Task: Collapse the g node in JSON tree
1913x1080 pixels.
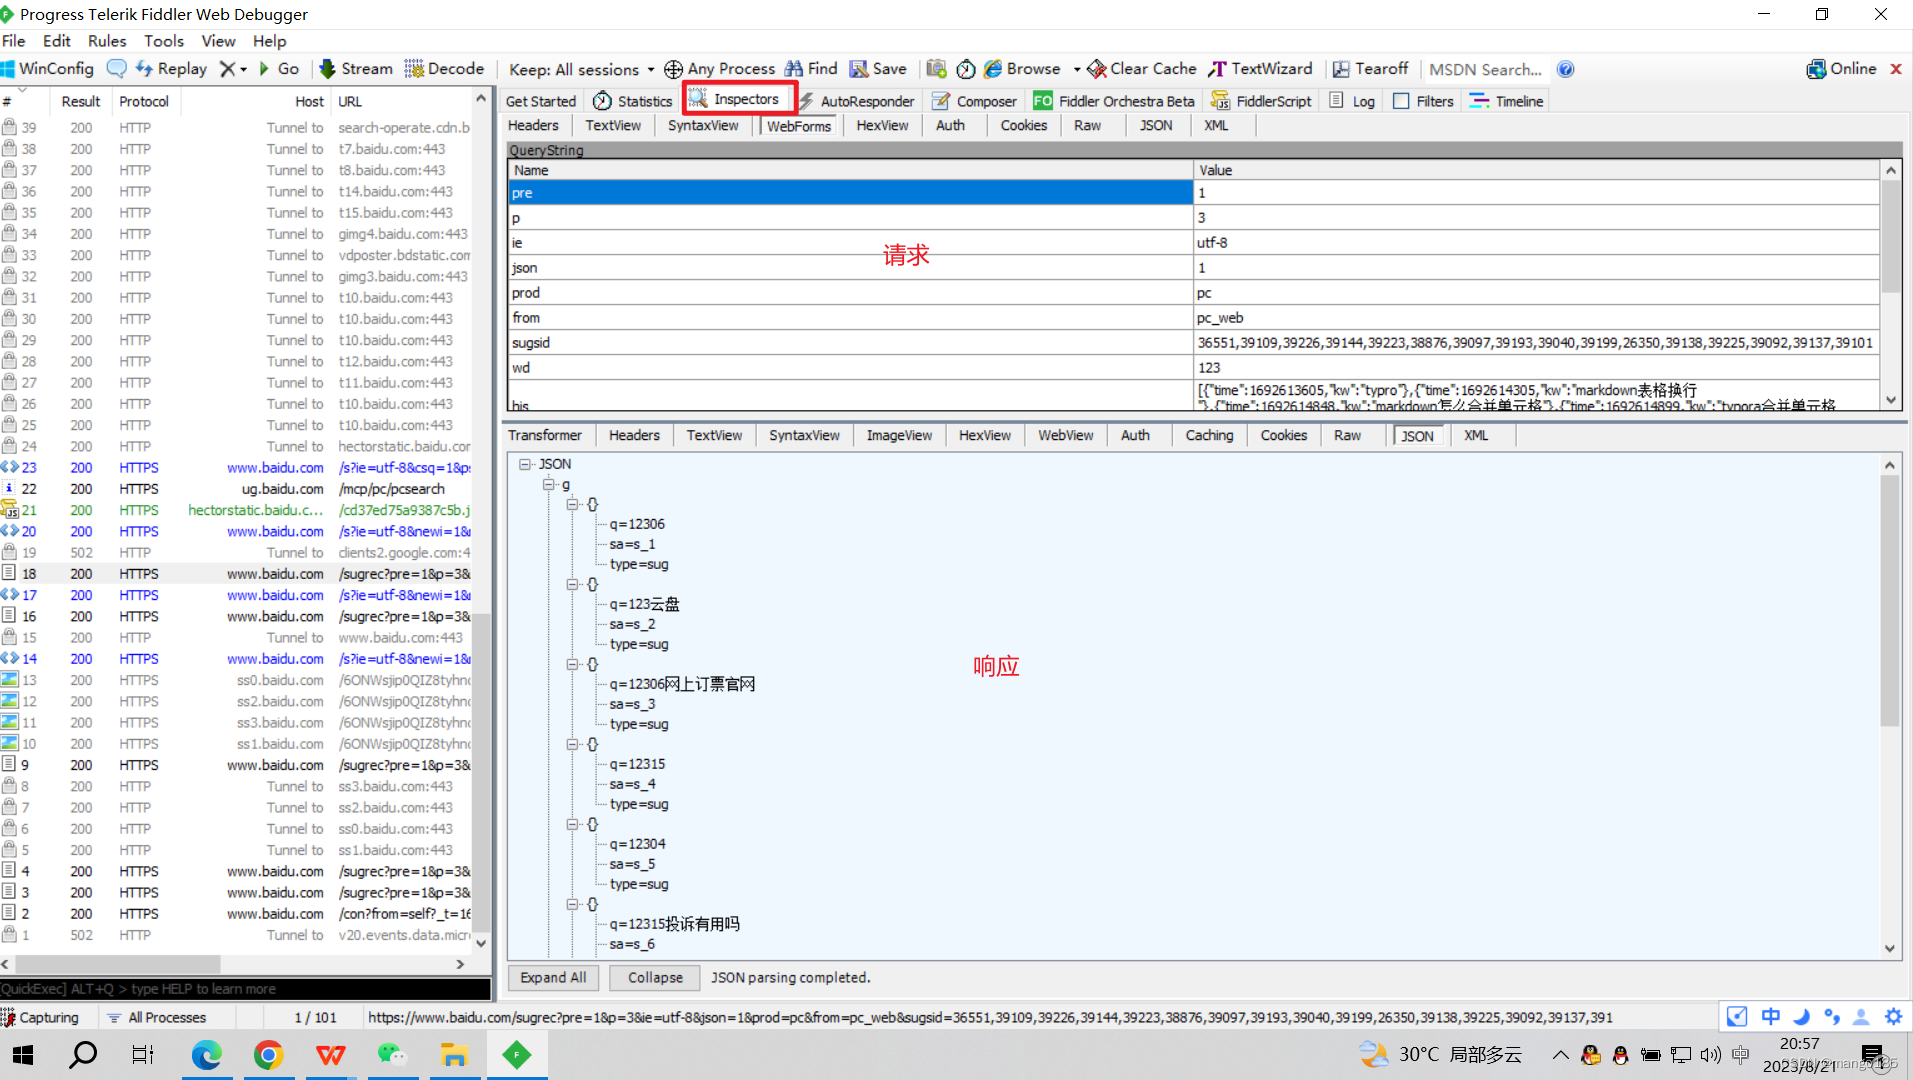Action: pos(548,484)
